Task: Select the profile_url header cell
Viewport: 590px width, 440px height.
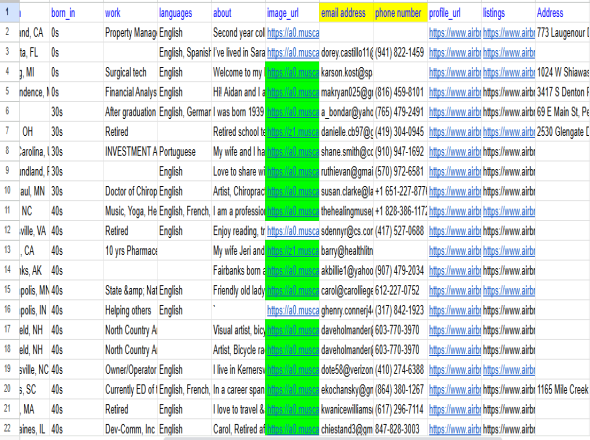Action: click(454, 13)
